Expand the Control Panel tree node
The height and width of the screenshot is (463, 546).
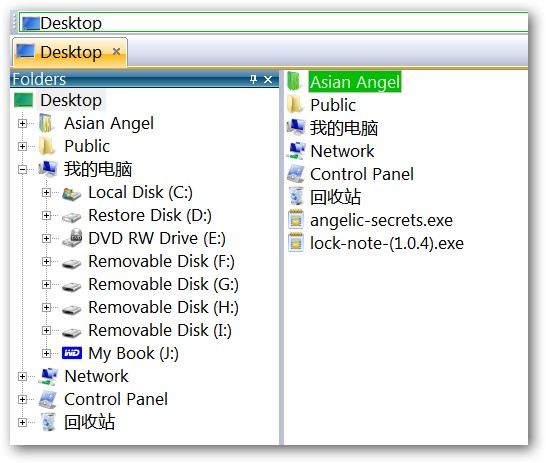click(22, 399)
